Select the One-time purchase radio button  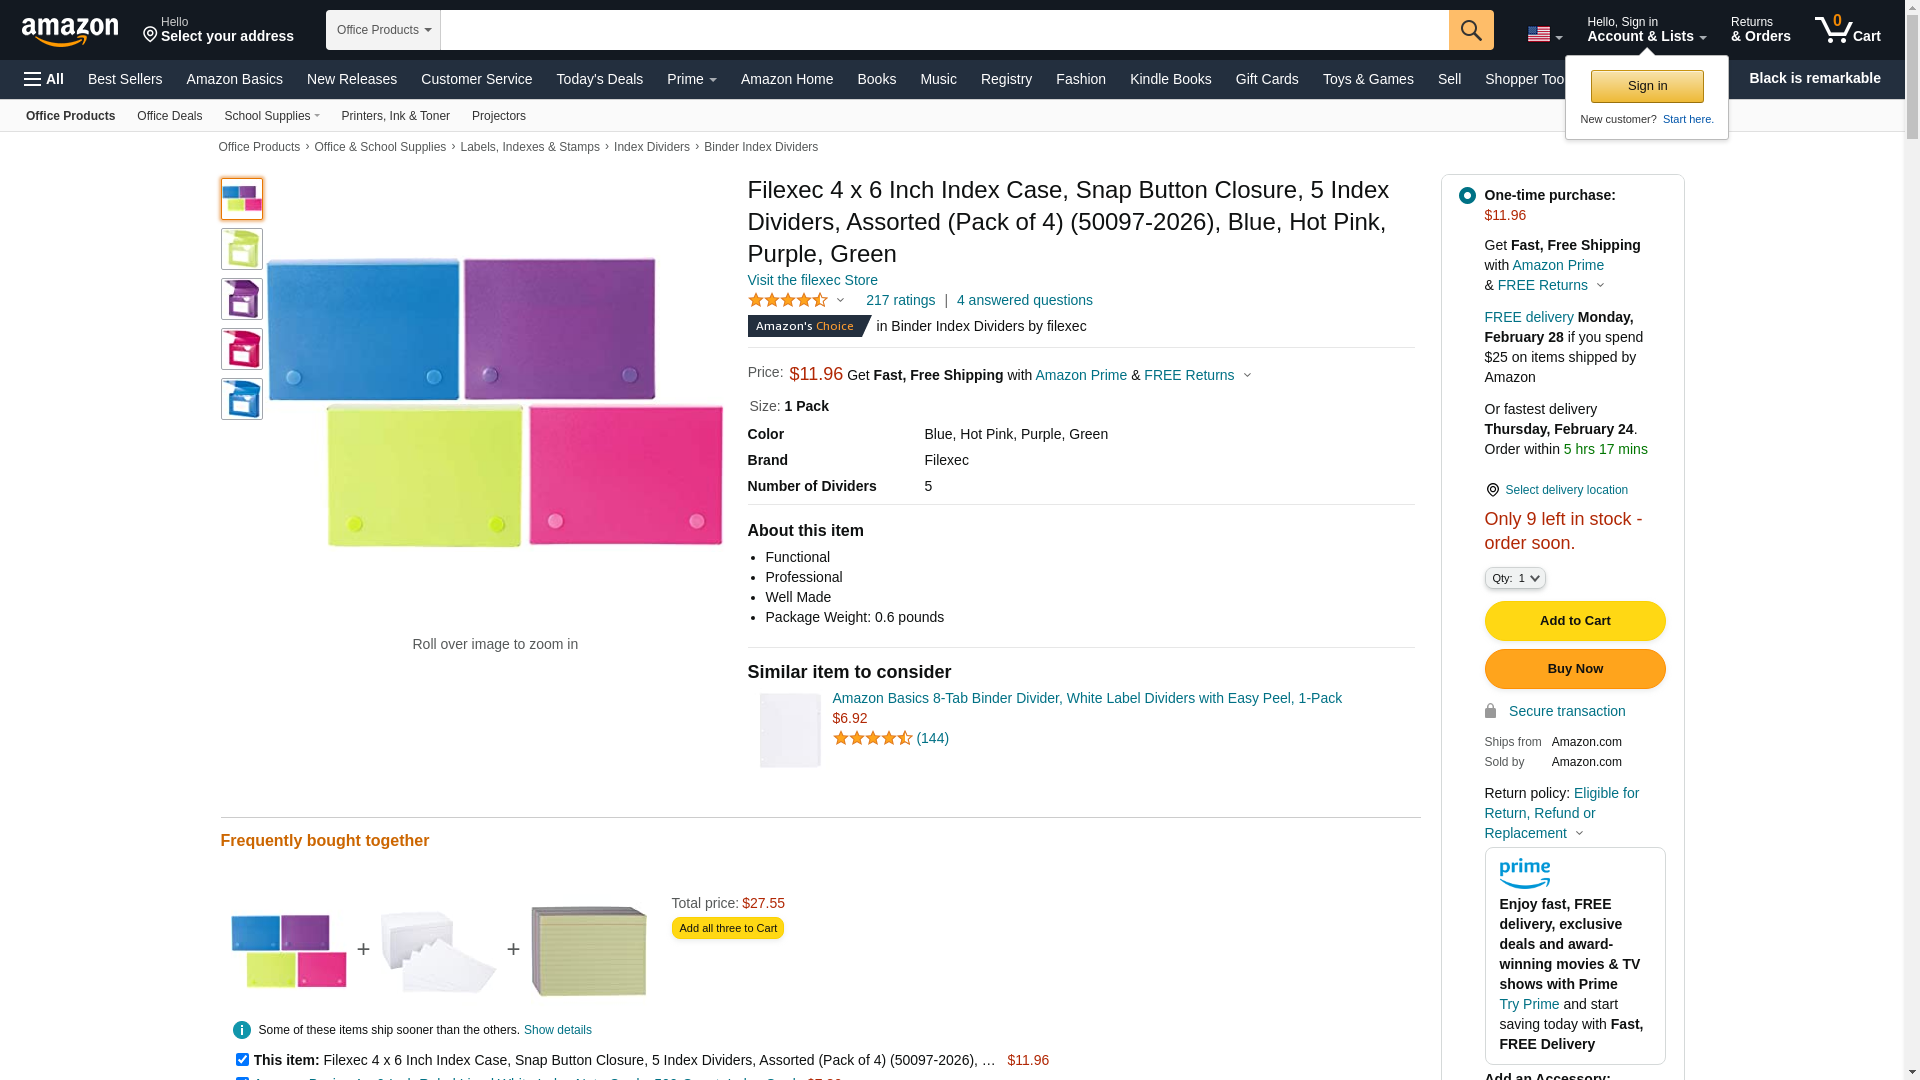tap(1467, 196)
